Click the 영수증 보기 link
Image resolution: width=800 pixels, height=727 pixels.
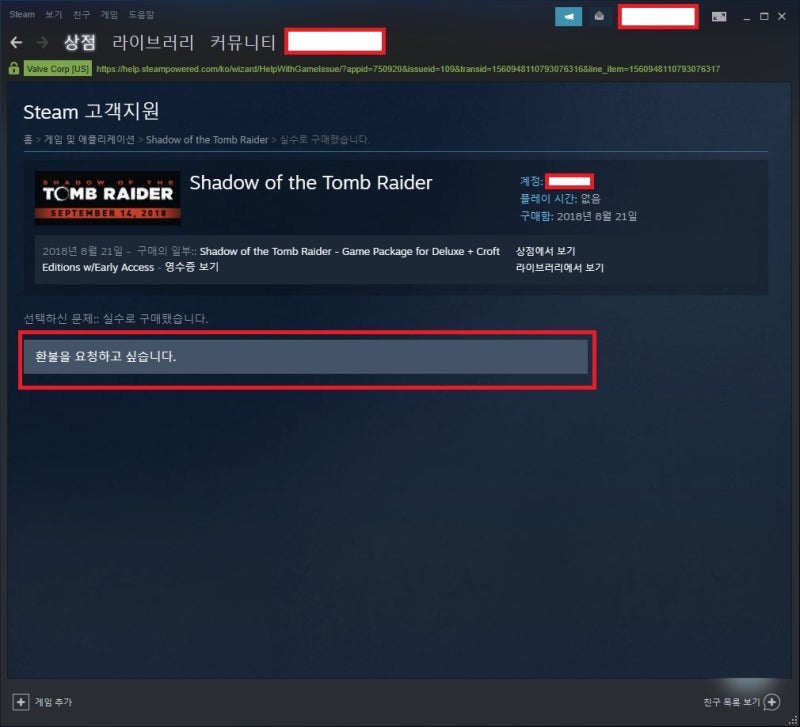(x=191, y=267)
